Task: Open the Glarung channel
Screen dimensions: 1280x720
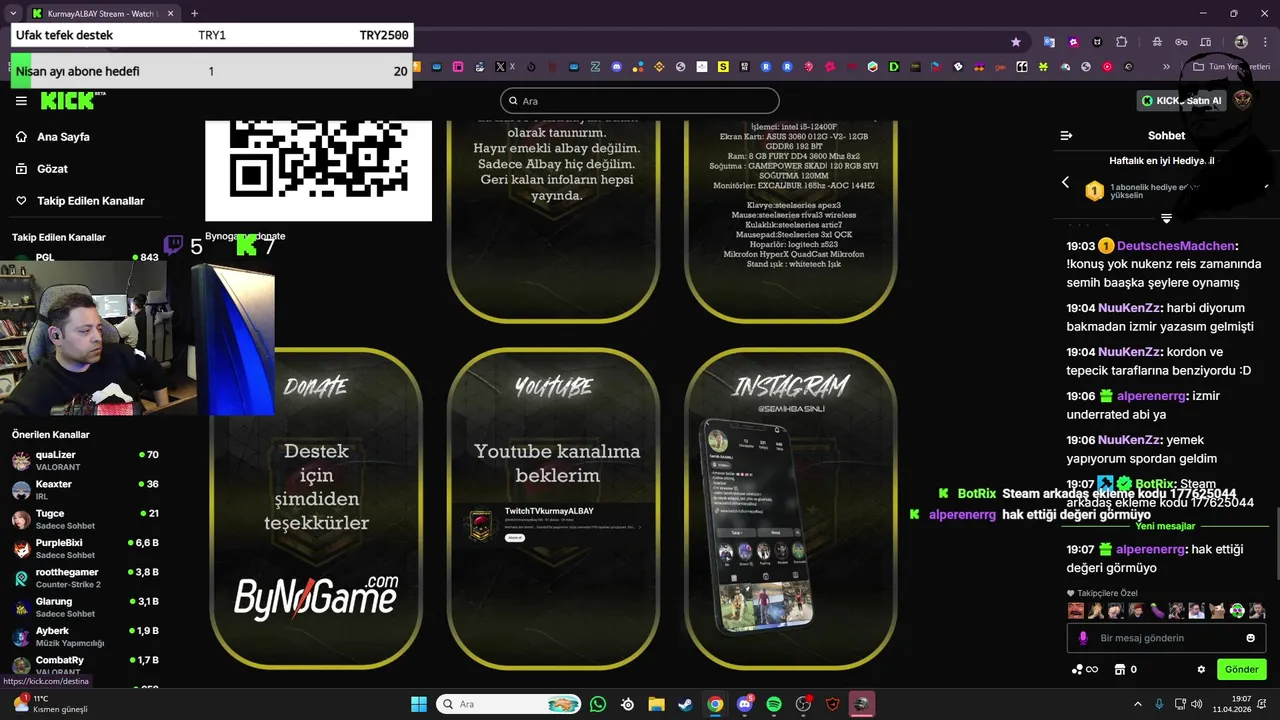Action: pos(85,607)
